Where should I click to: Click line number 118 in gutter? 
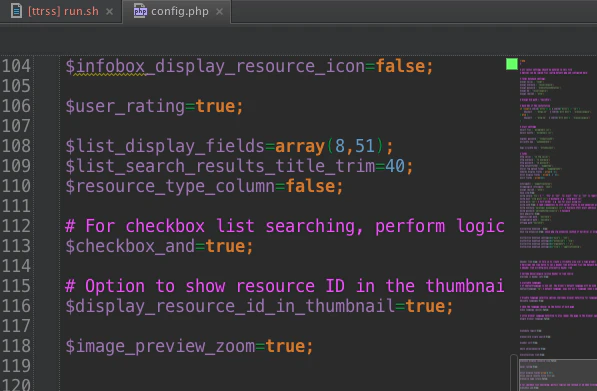click(16, 346)
